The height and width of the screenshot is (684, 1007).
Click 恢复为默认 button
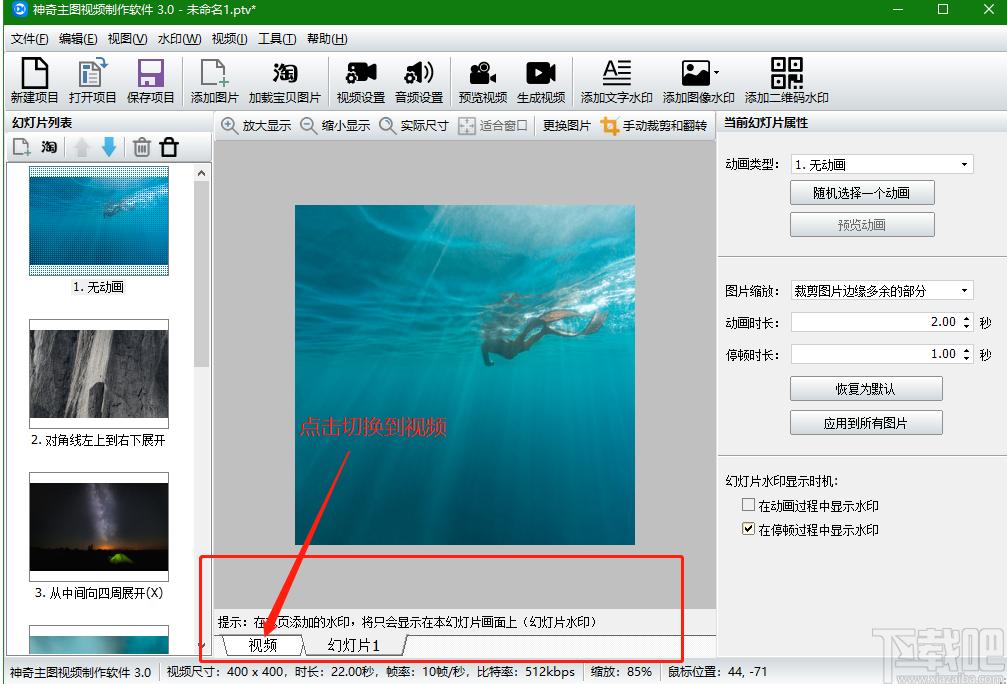click(x=866, y=389)
